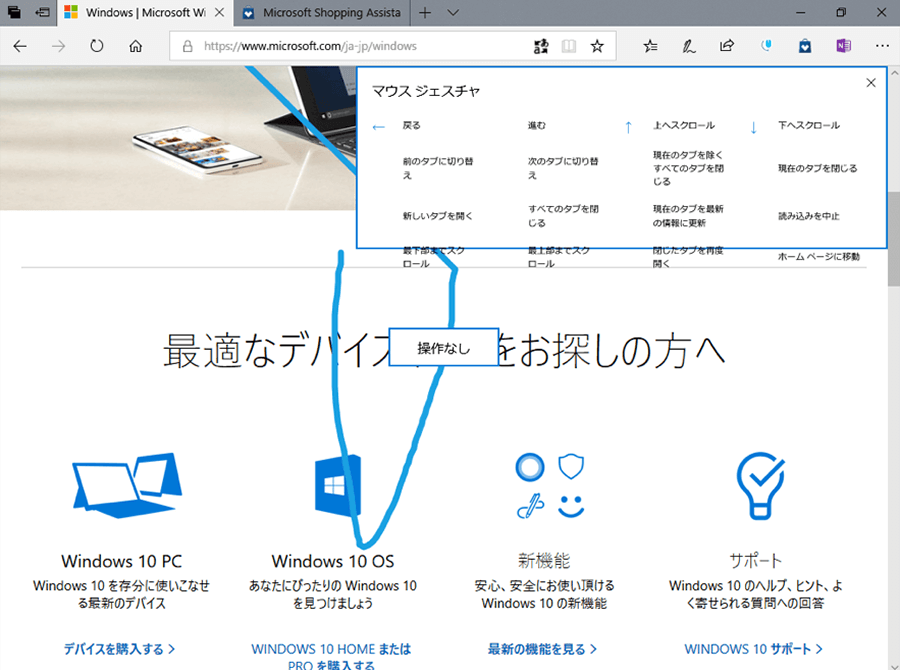Viewport: 900px width, 670px height.
Task: Click the Add notes pen icon
Action: pyautogui.click(x=689, y=46)
